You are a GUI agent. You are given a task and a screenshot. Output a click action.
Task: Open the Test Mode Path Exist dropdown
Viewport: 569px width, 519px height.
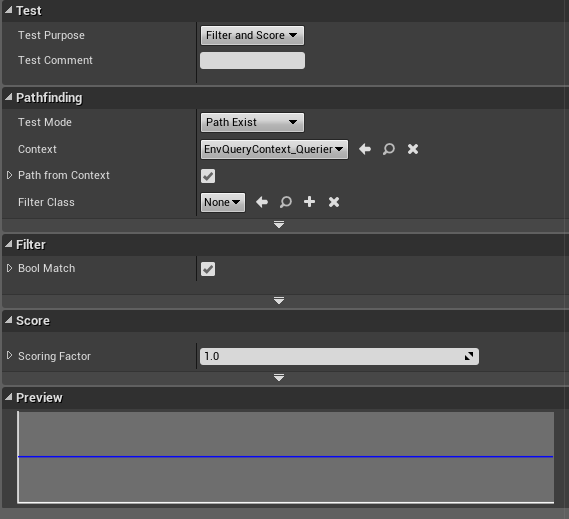[x=252, y=122]
